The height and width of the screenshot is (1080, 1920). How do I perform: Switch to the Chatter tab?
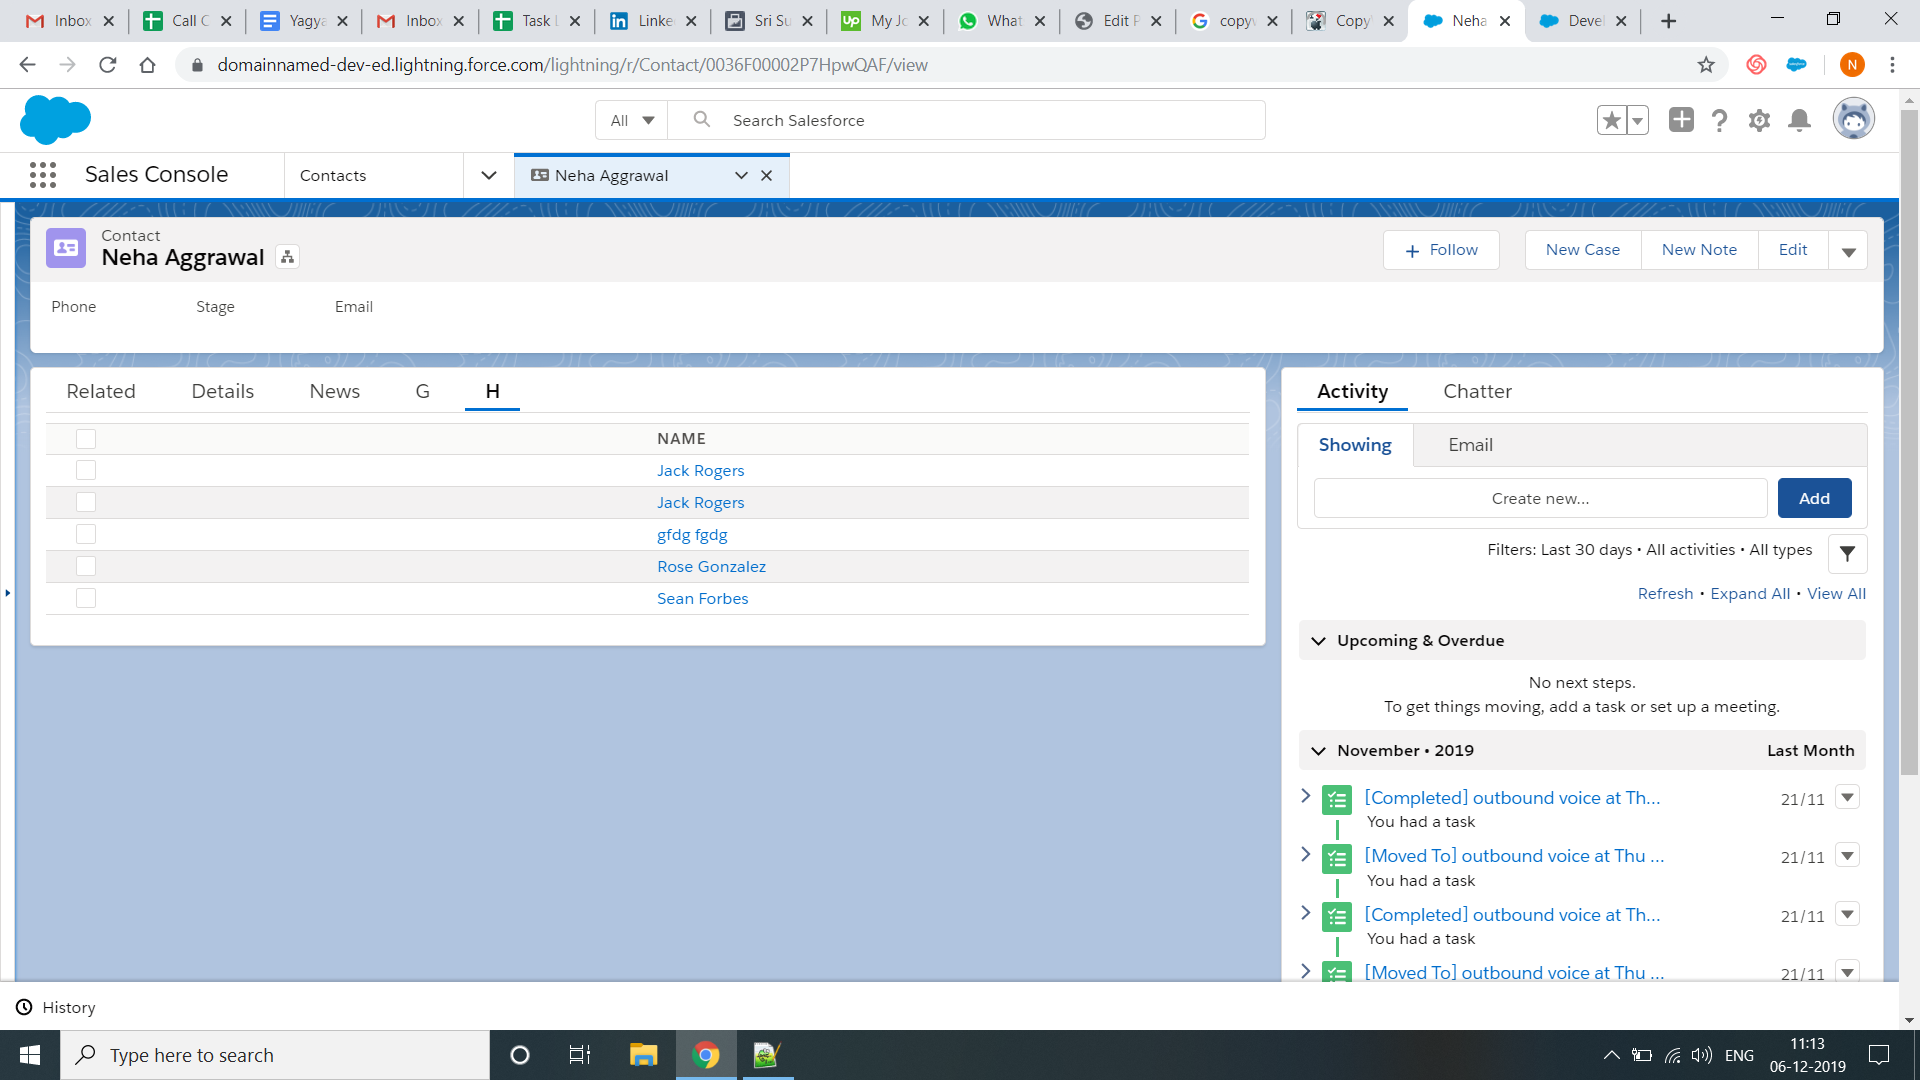(1477, 391)
